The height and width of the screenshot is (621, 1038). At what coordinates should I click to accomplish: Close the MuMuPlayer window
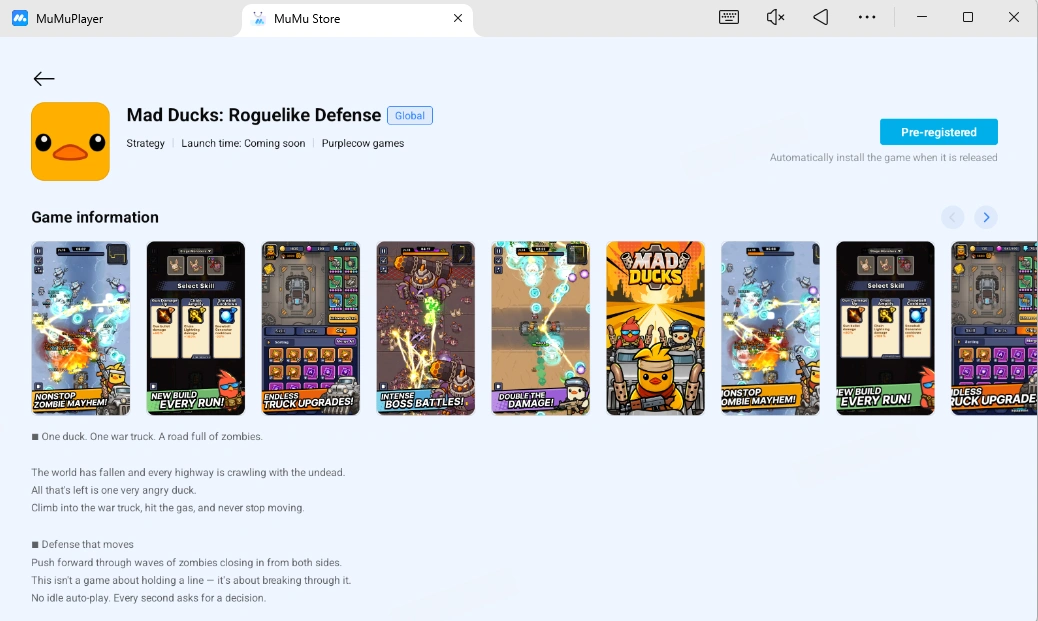(1014, 17)
